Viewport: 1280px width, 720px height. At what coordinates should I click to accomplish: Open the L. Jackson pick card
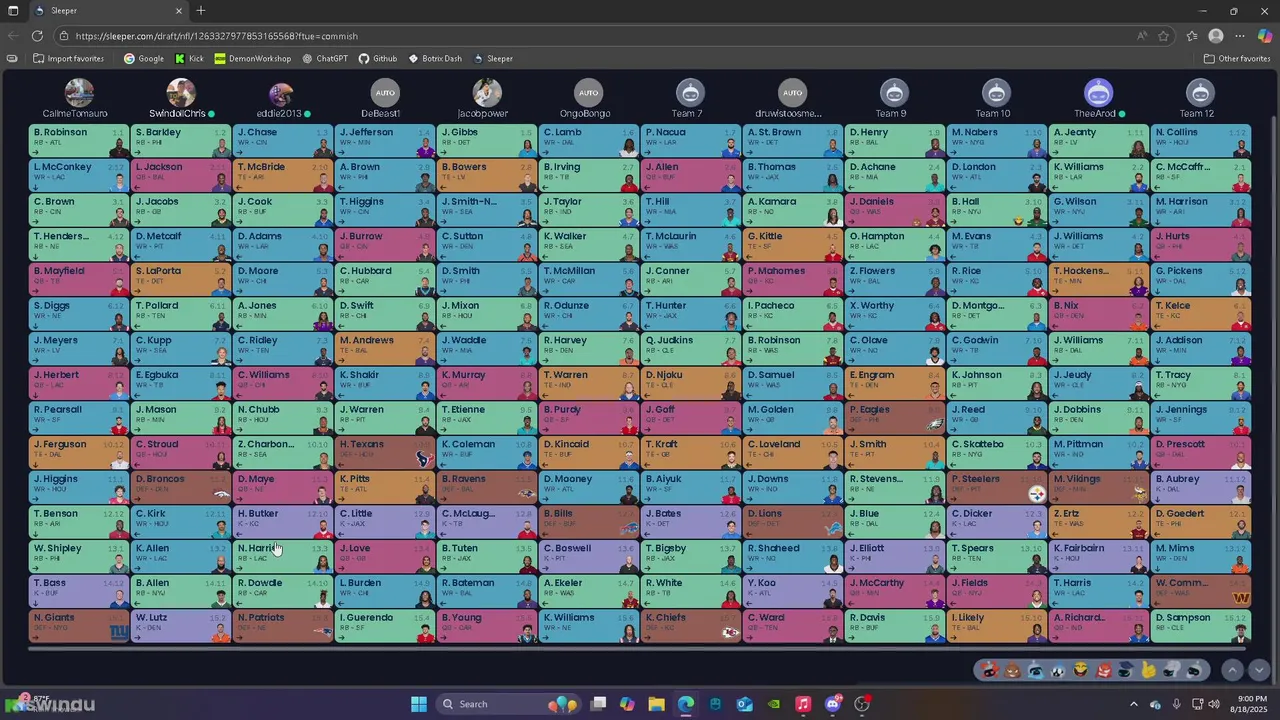tap(180, 175)
